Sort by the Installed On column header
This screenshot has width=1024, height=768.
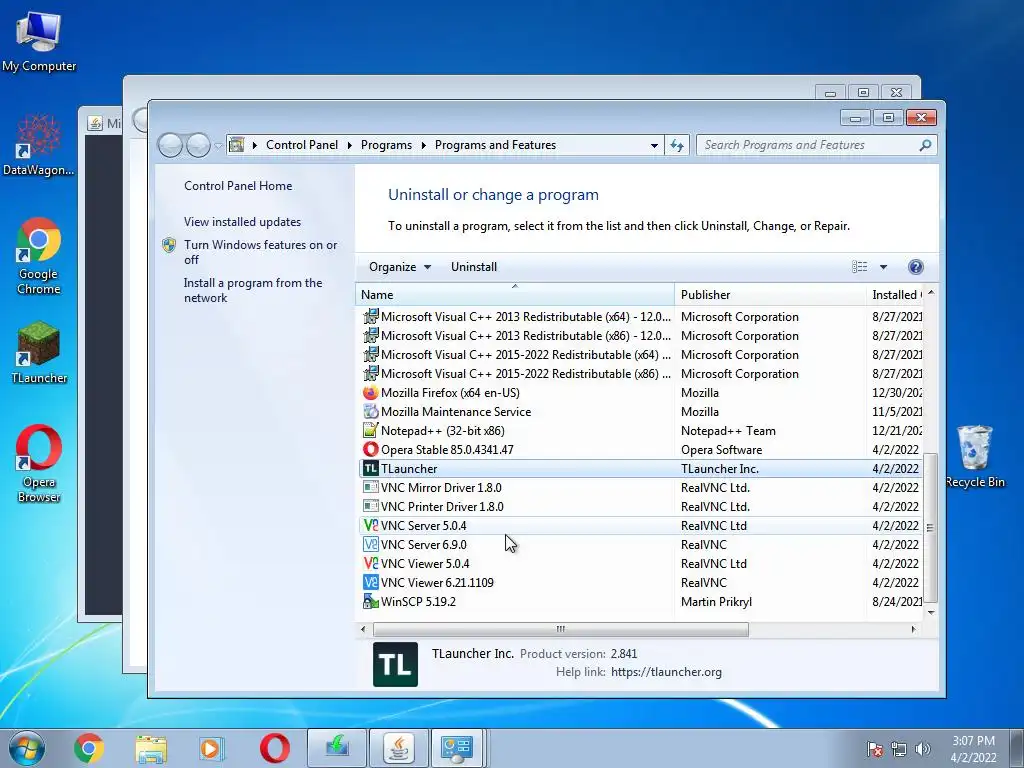pyautogui.click(x=895, y=295)
